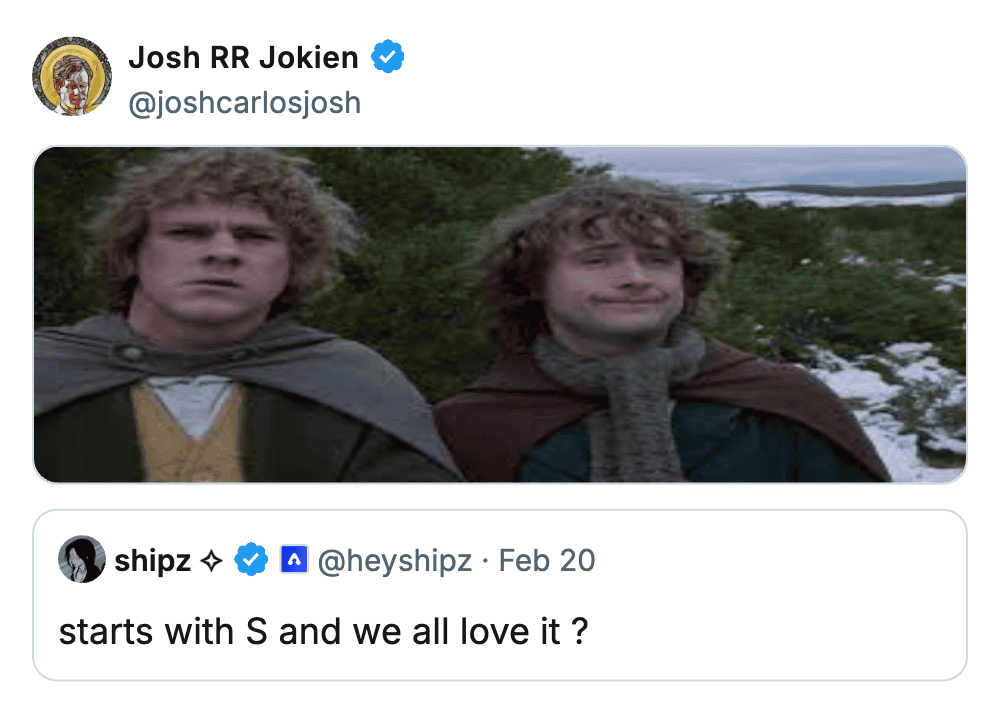Screen dimensions: 1000x714
Task: Open the shipz display name in quoted post
Action: pyautogui.click(x=153, y=561)
